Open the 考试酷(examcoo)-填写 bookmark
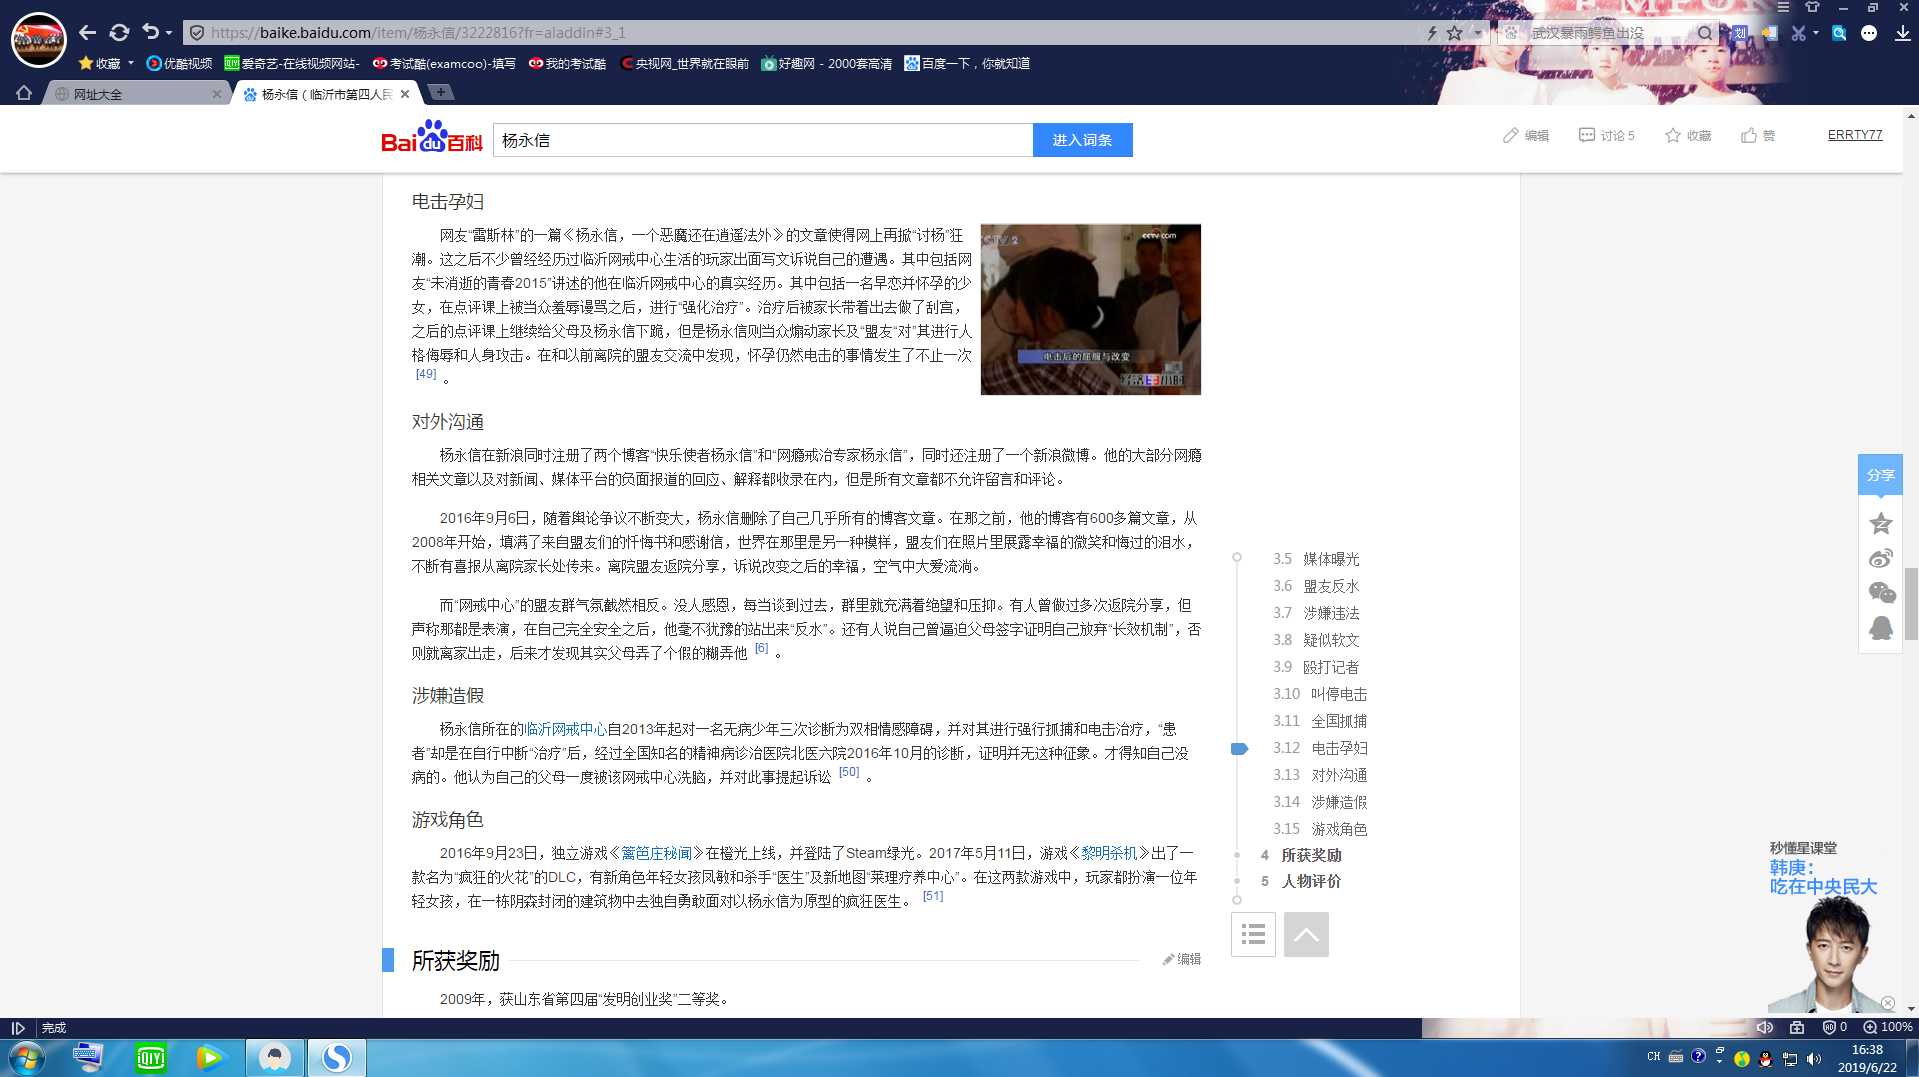 click(444, 63)
